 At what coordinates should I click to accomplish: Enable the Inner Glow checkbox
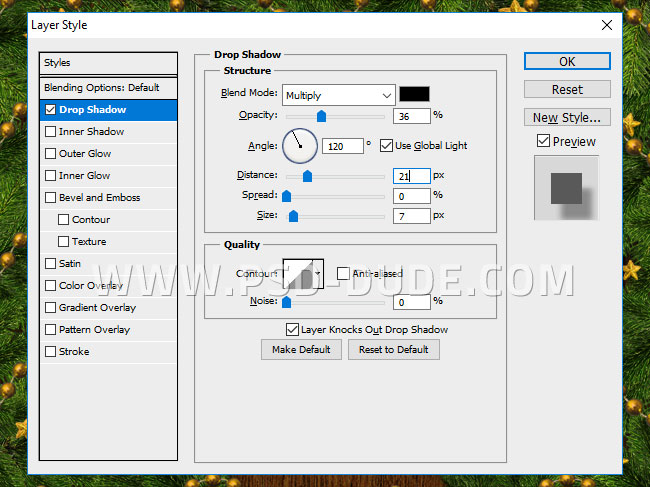[x=51, y=176]
